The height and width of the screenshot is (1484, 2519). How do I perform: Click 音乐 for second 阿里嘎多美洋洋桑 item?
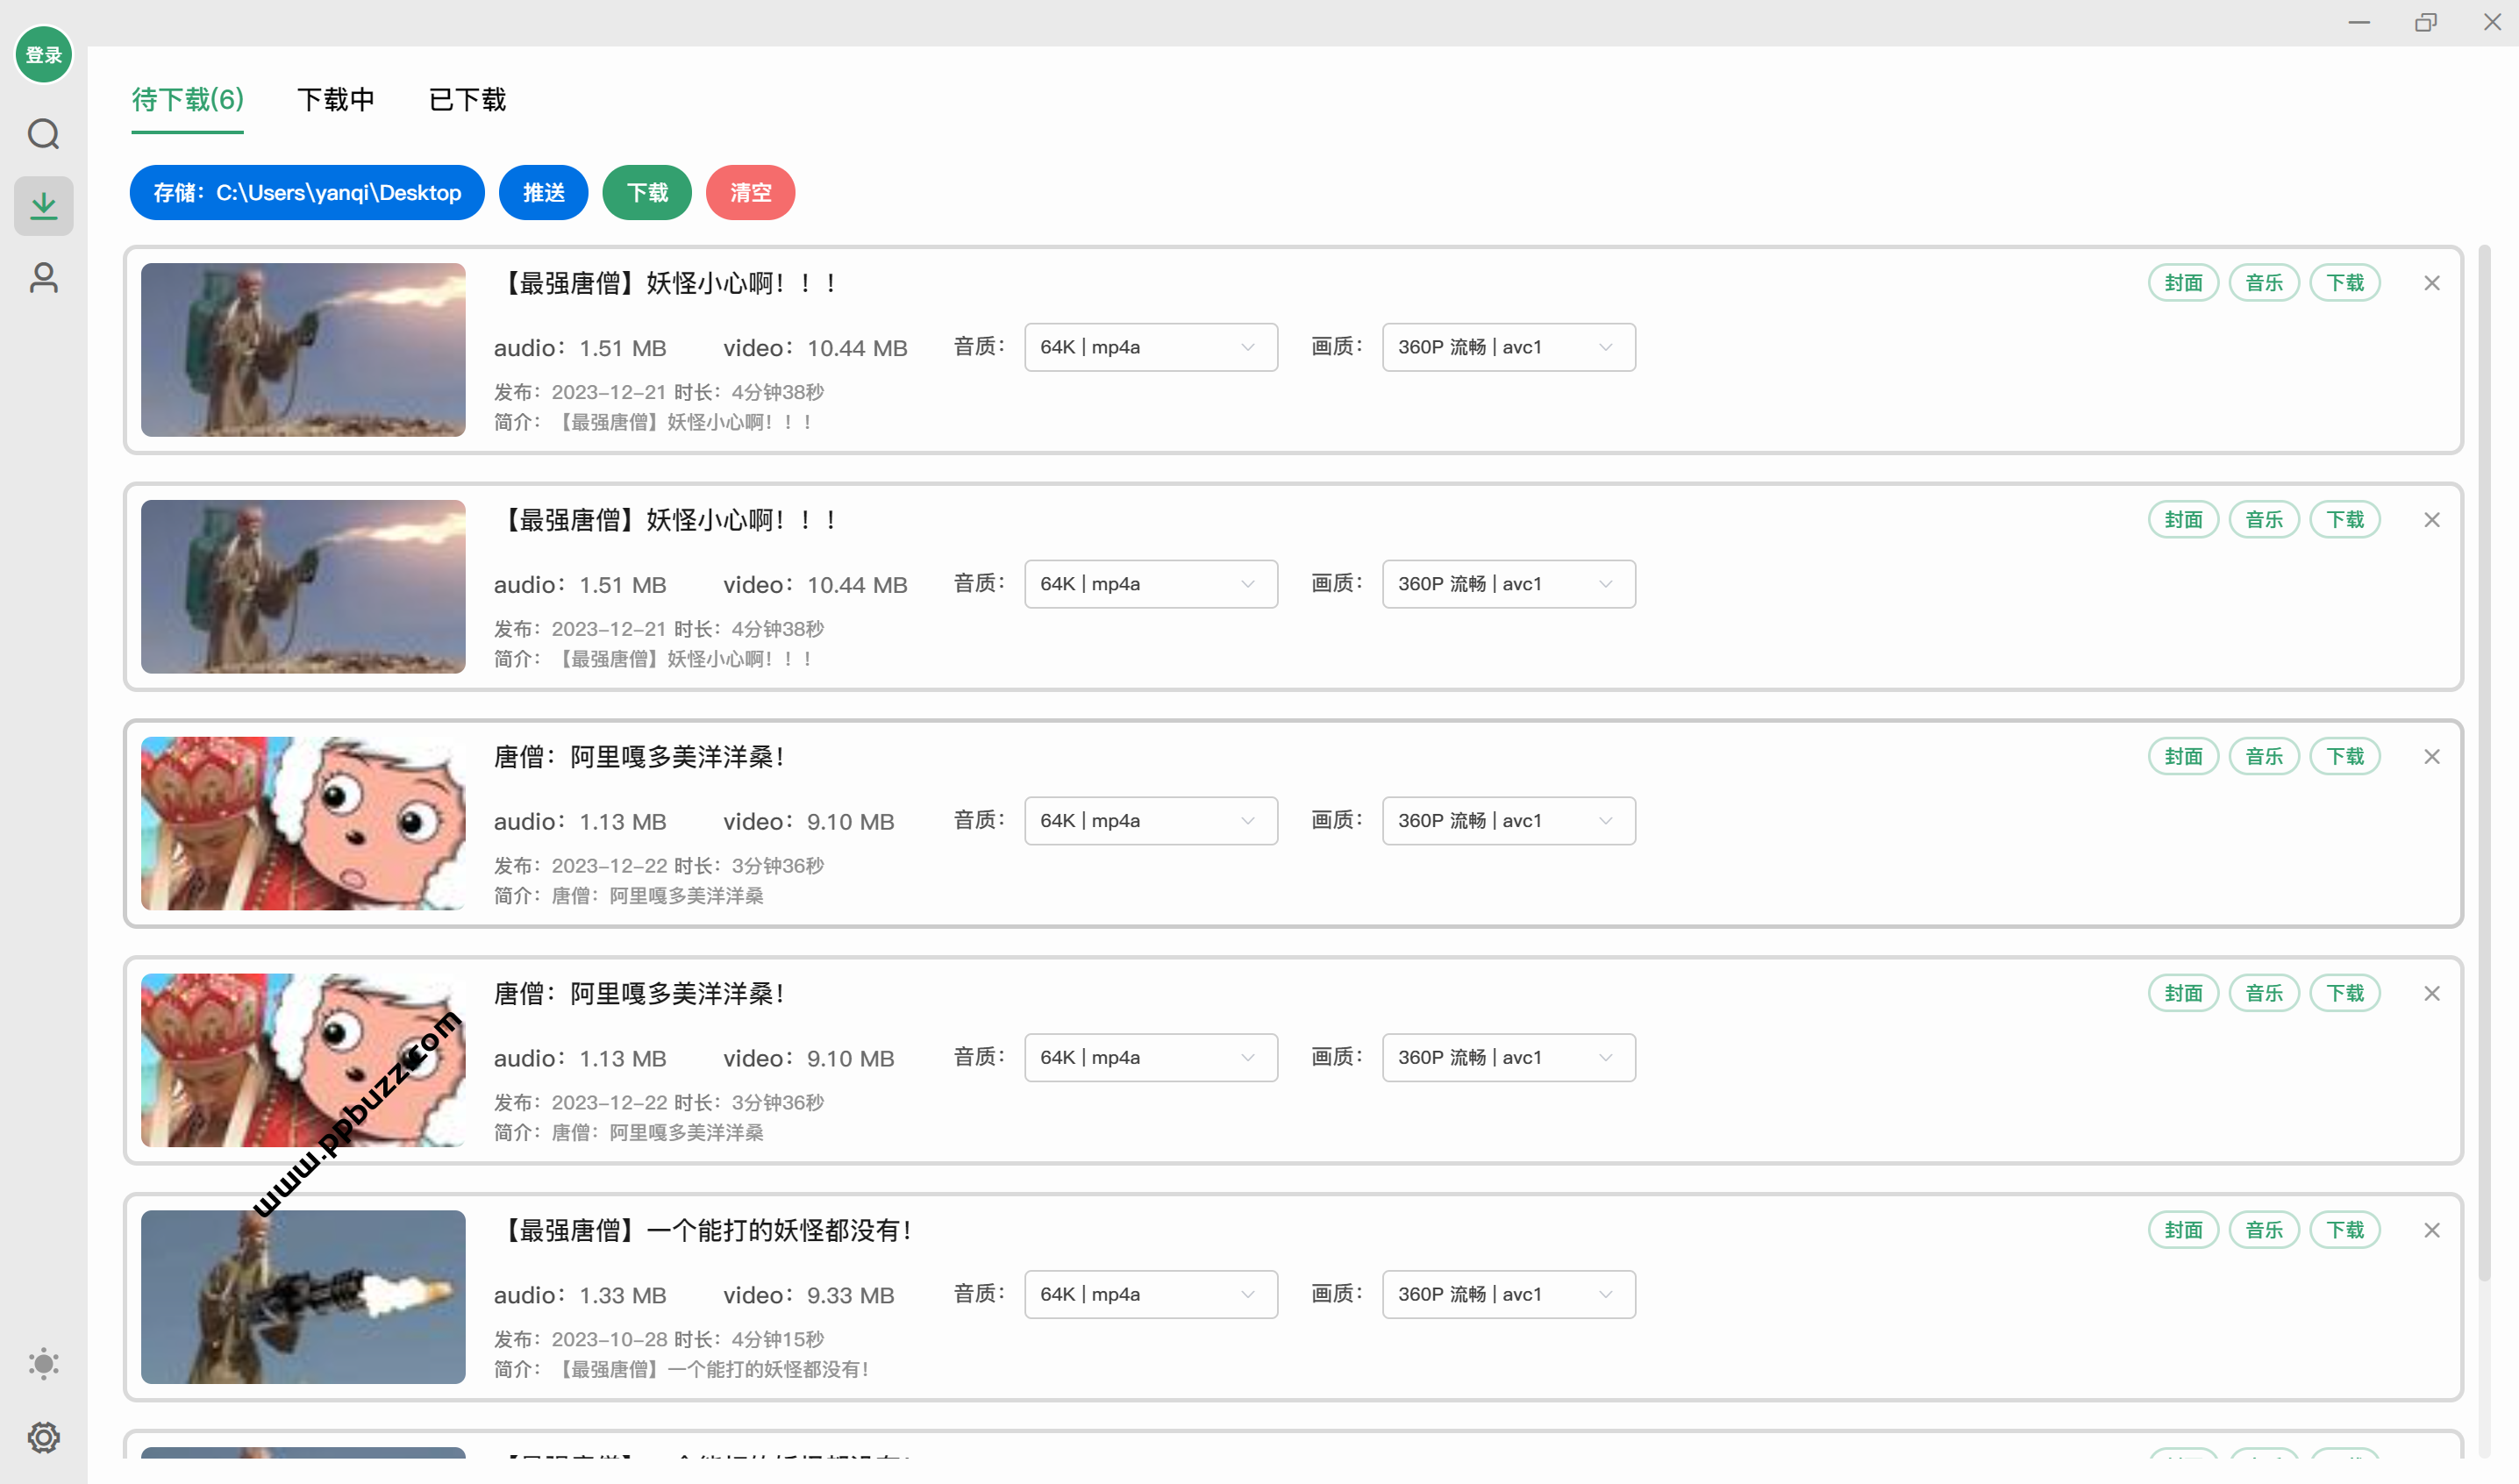click(2264, 993)
